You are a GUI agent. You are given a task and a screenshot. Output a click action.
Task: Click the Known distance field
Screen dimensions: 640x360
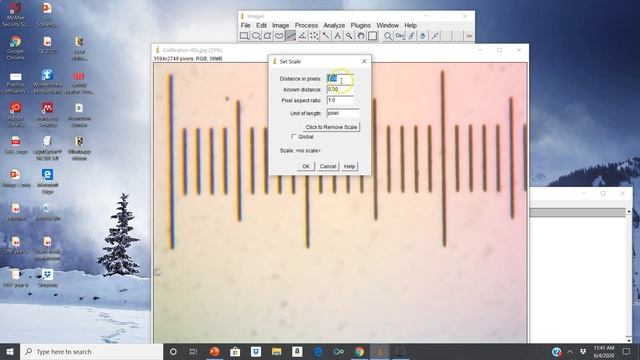(340, 89)
